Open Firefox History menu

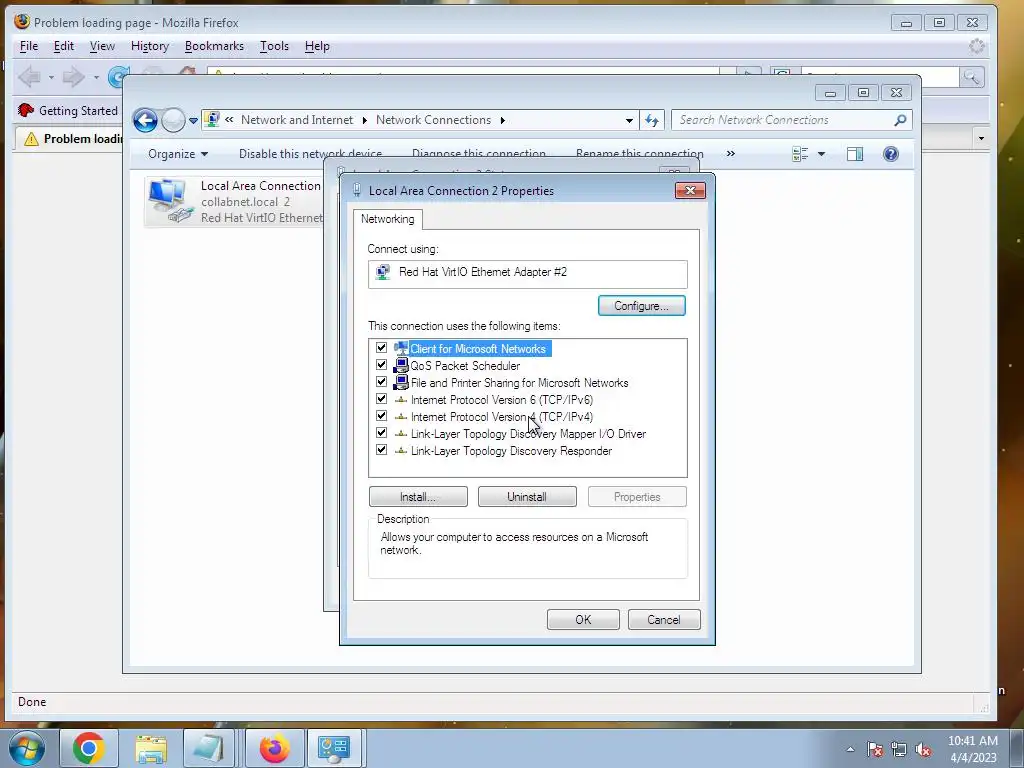pyautogui.click(x=150, y=46)
